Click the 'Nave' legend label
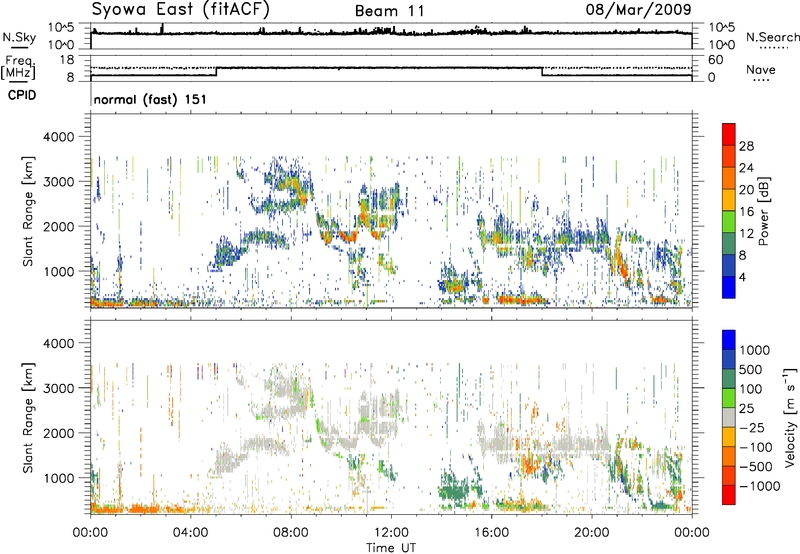 [x=761, y=69]
